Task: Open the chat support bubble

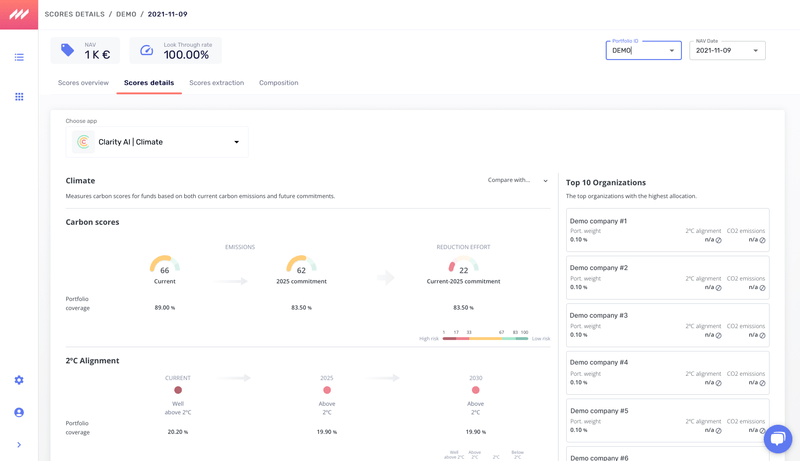Action: click(x=777, y=438)
